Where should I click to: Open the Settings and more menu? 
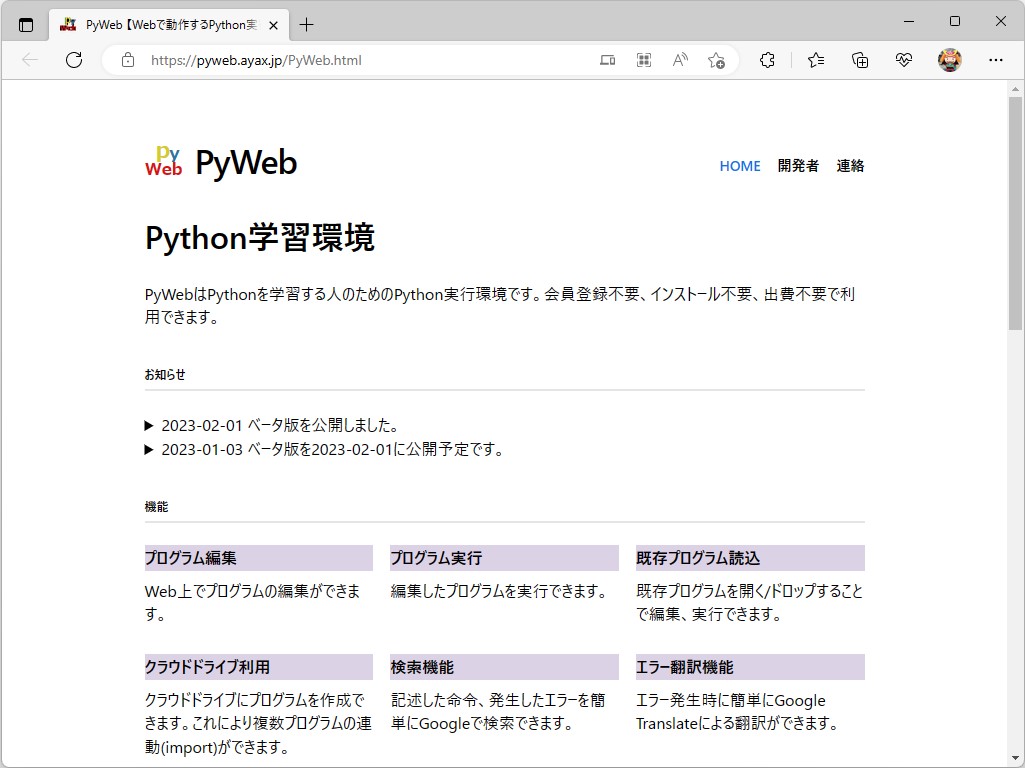[996, 60]
